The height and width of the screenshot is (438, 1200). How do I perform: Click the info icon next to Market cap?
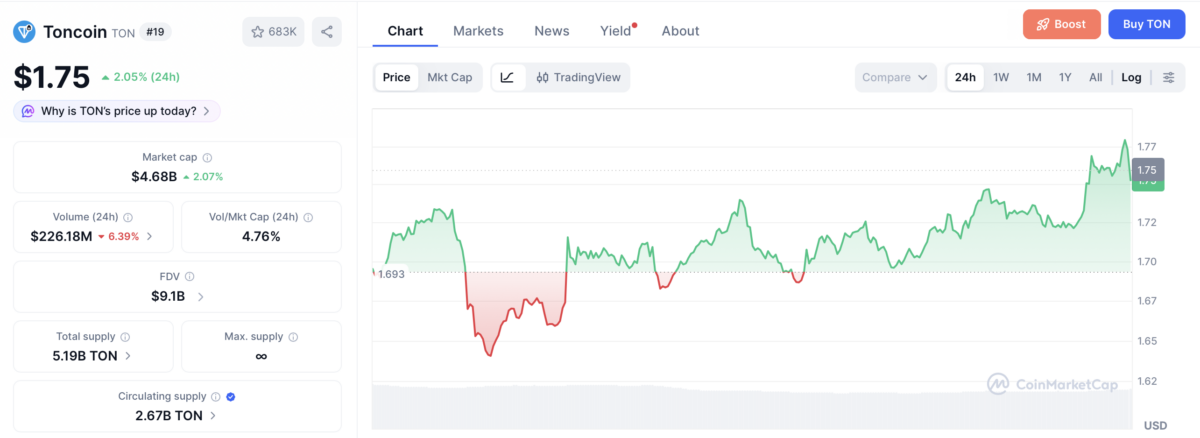[x=207, y=158]
